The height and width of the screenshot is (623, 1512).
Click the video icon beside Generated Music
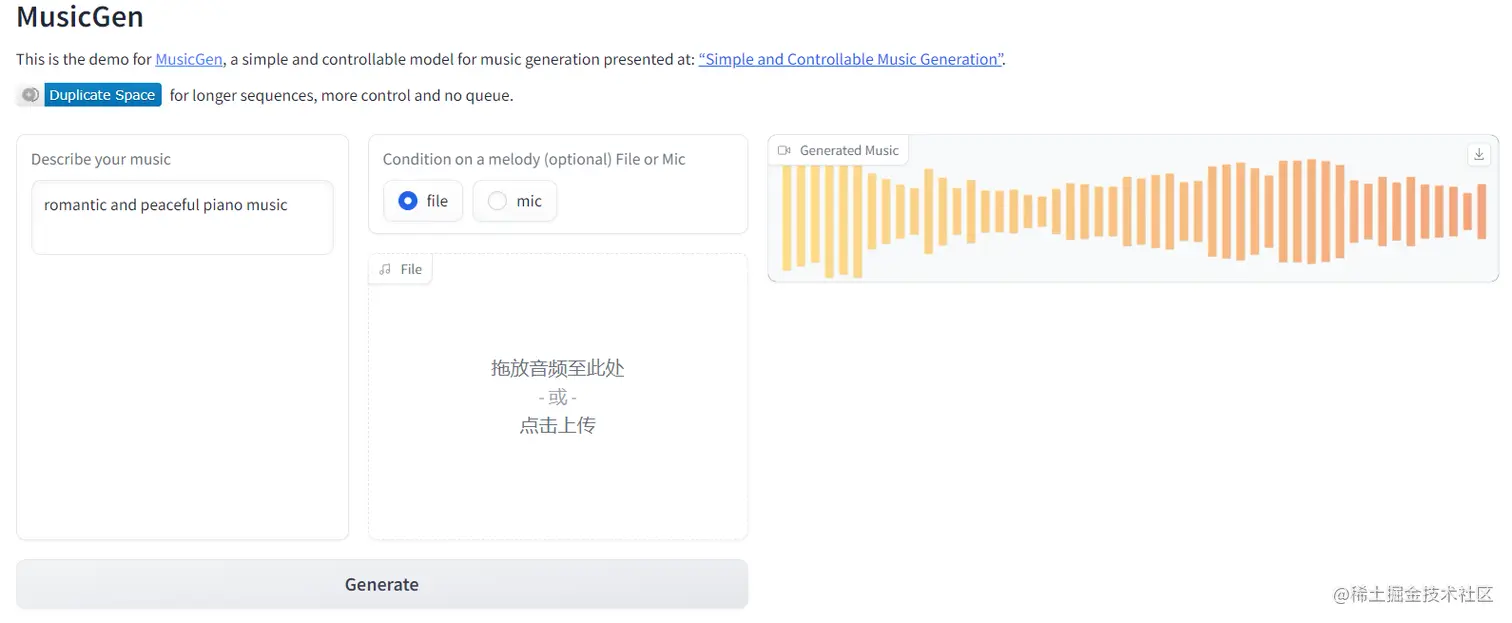pos(784,151)
